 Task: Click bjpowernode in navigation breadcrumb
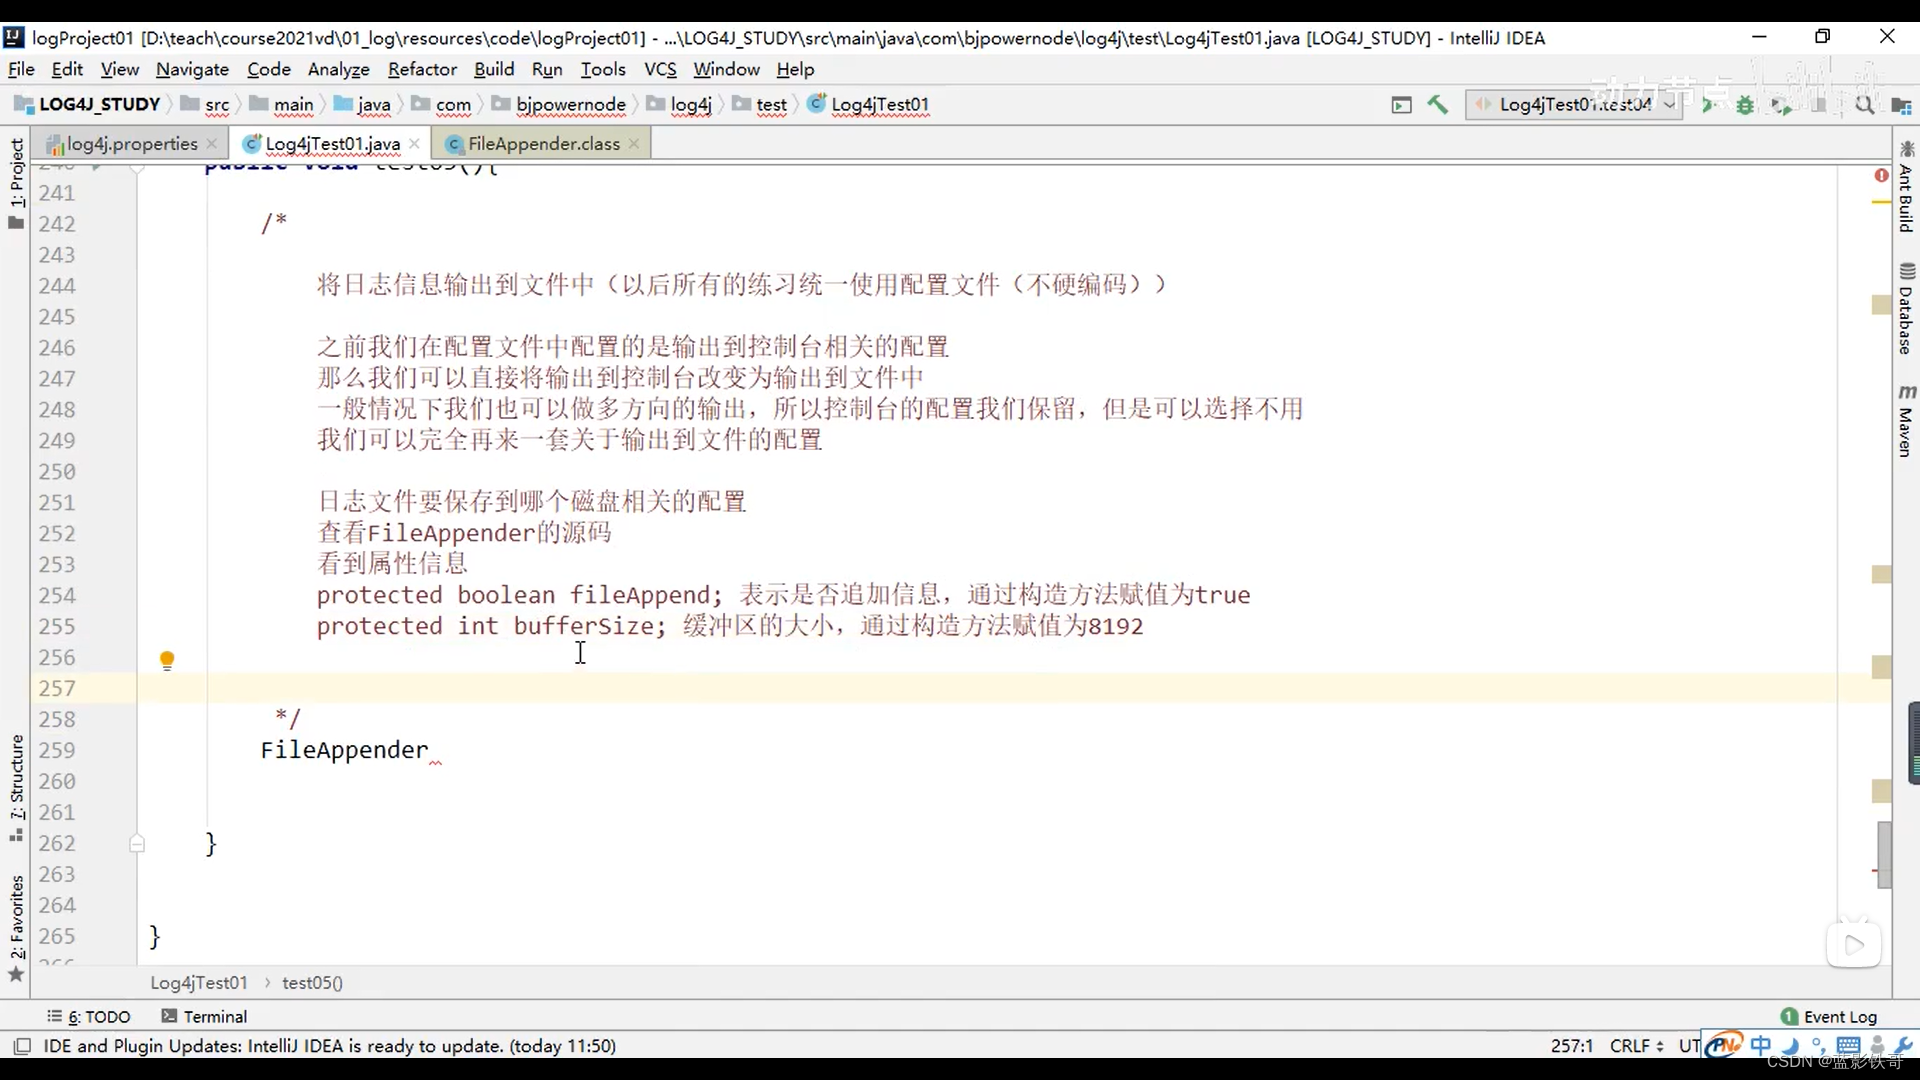(x=559, y=104)
